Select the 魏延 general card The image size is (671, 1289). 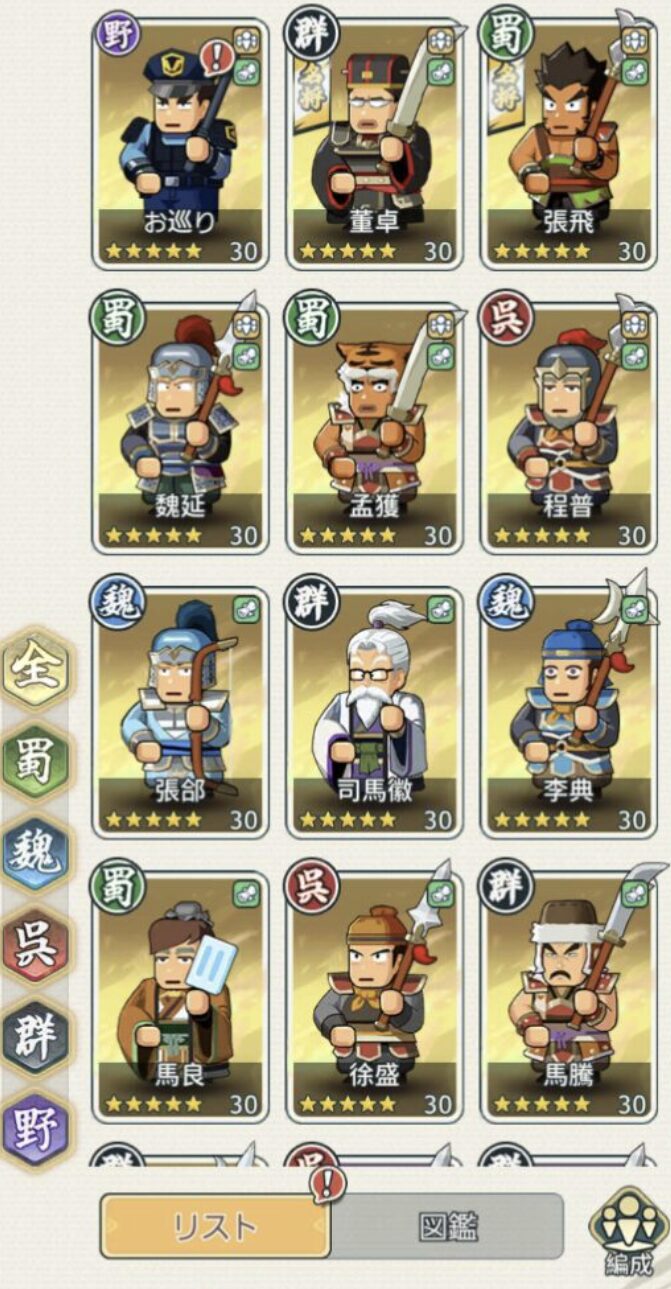point(180,427)
